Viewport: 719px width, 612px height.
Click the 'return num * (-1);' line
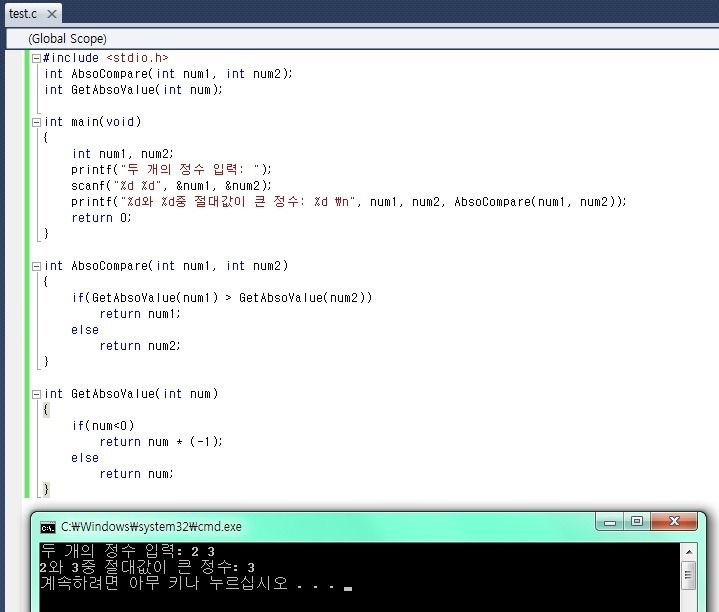(161, 442)
